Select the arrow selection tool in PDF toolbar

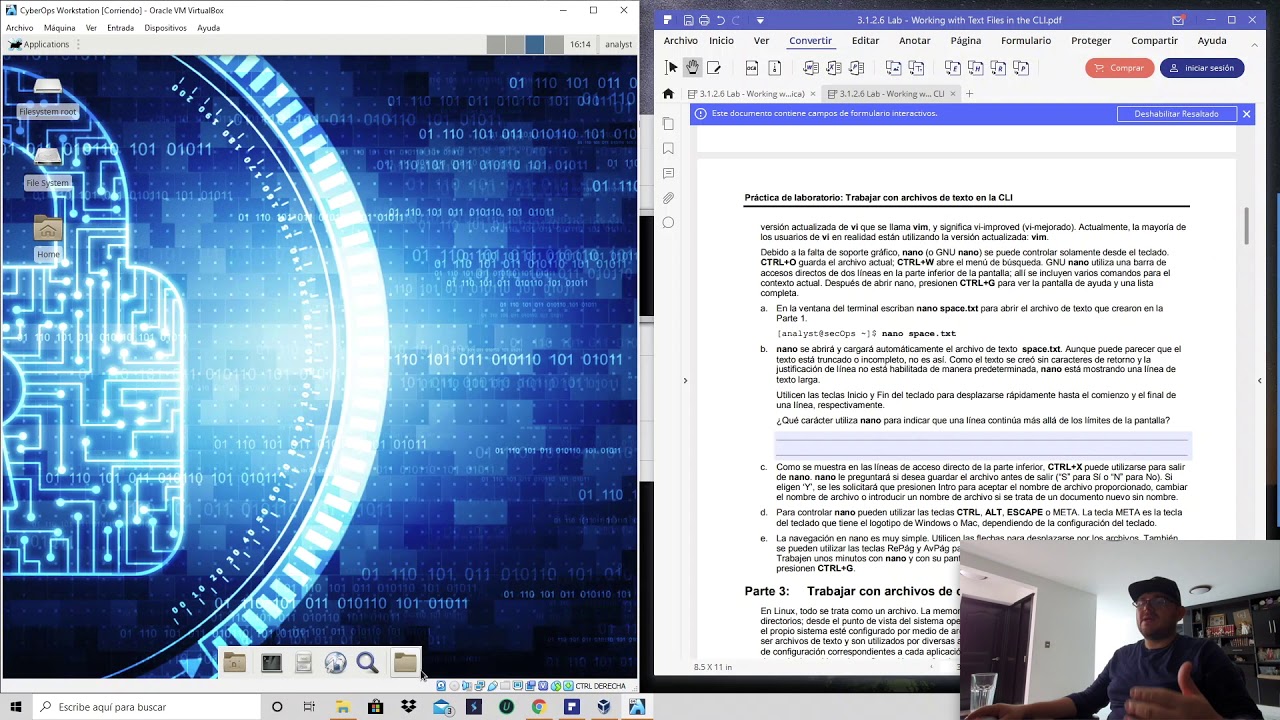(x=671, y=67)
